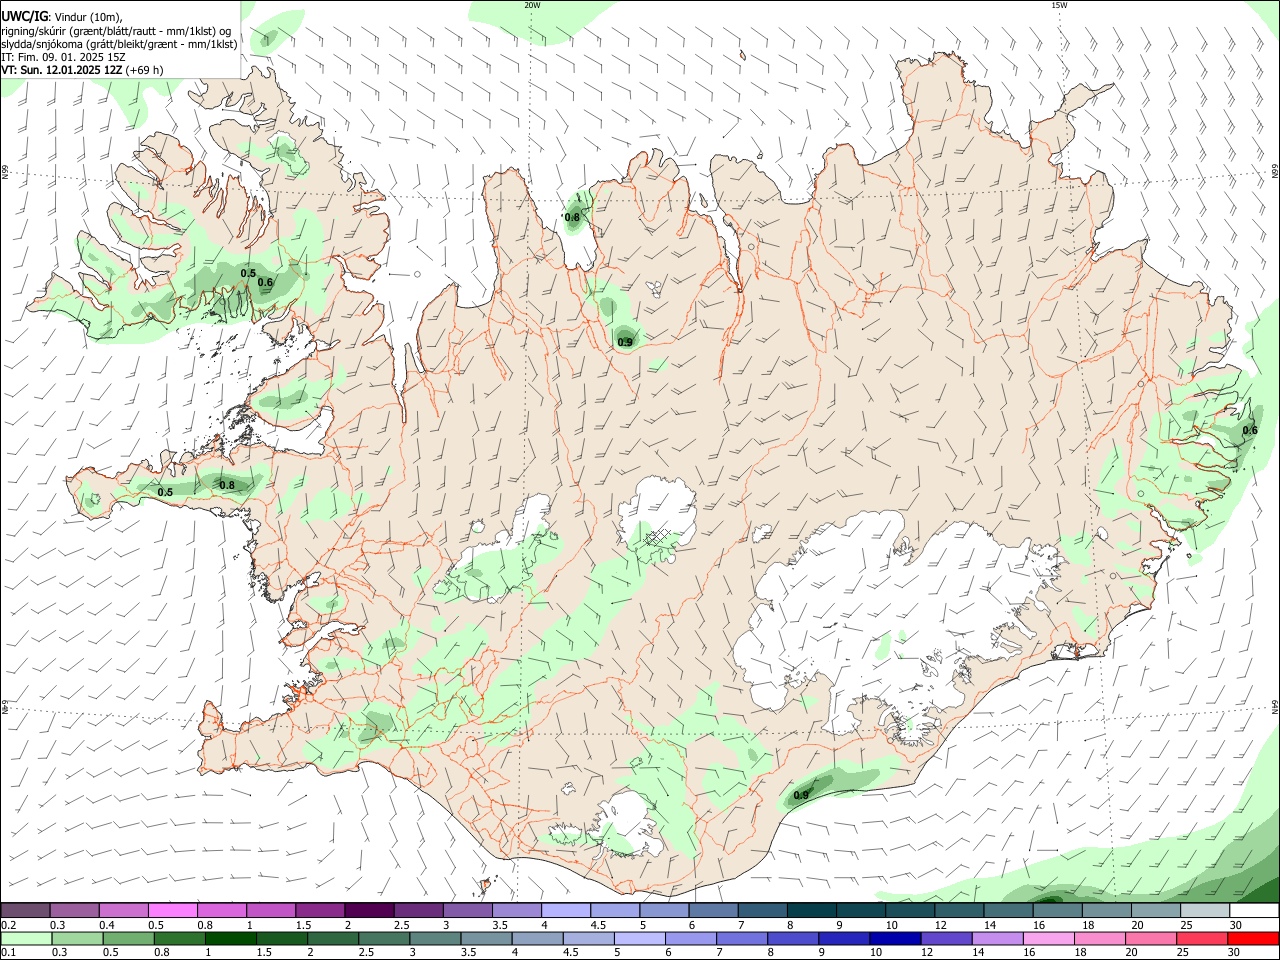Screen dimensions: 1280x960
Task: Pick the blue swatch starting at 8, lower row
Action: coord(793,939)
